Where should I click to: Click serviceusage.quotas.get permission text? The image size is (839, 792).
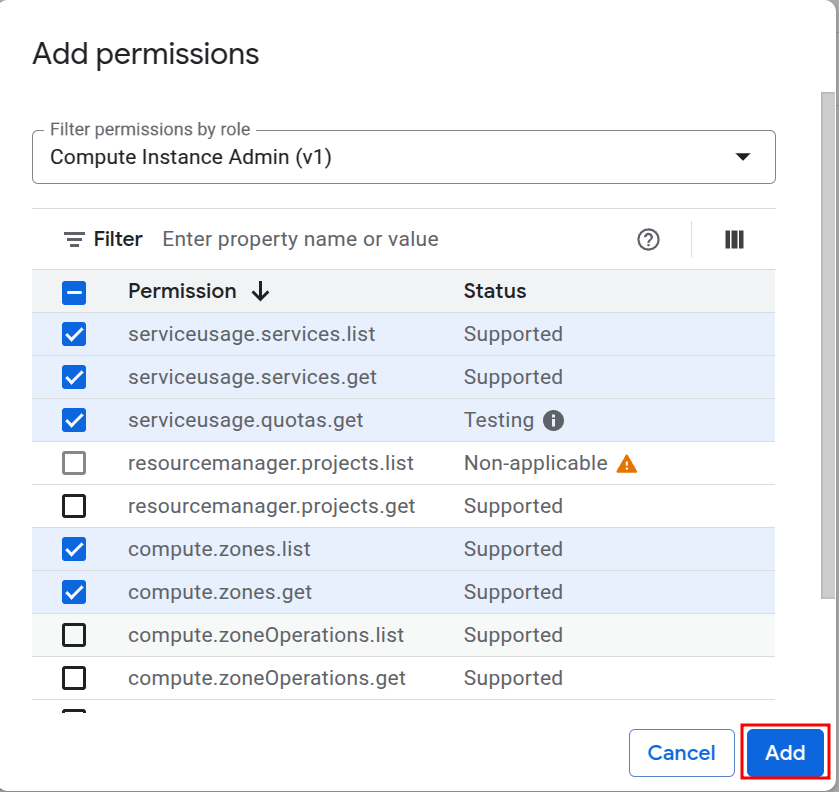[246, 420]
